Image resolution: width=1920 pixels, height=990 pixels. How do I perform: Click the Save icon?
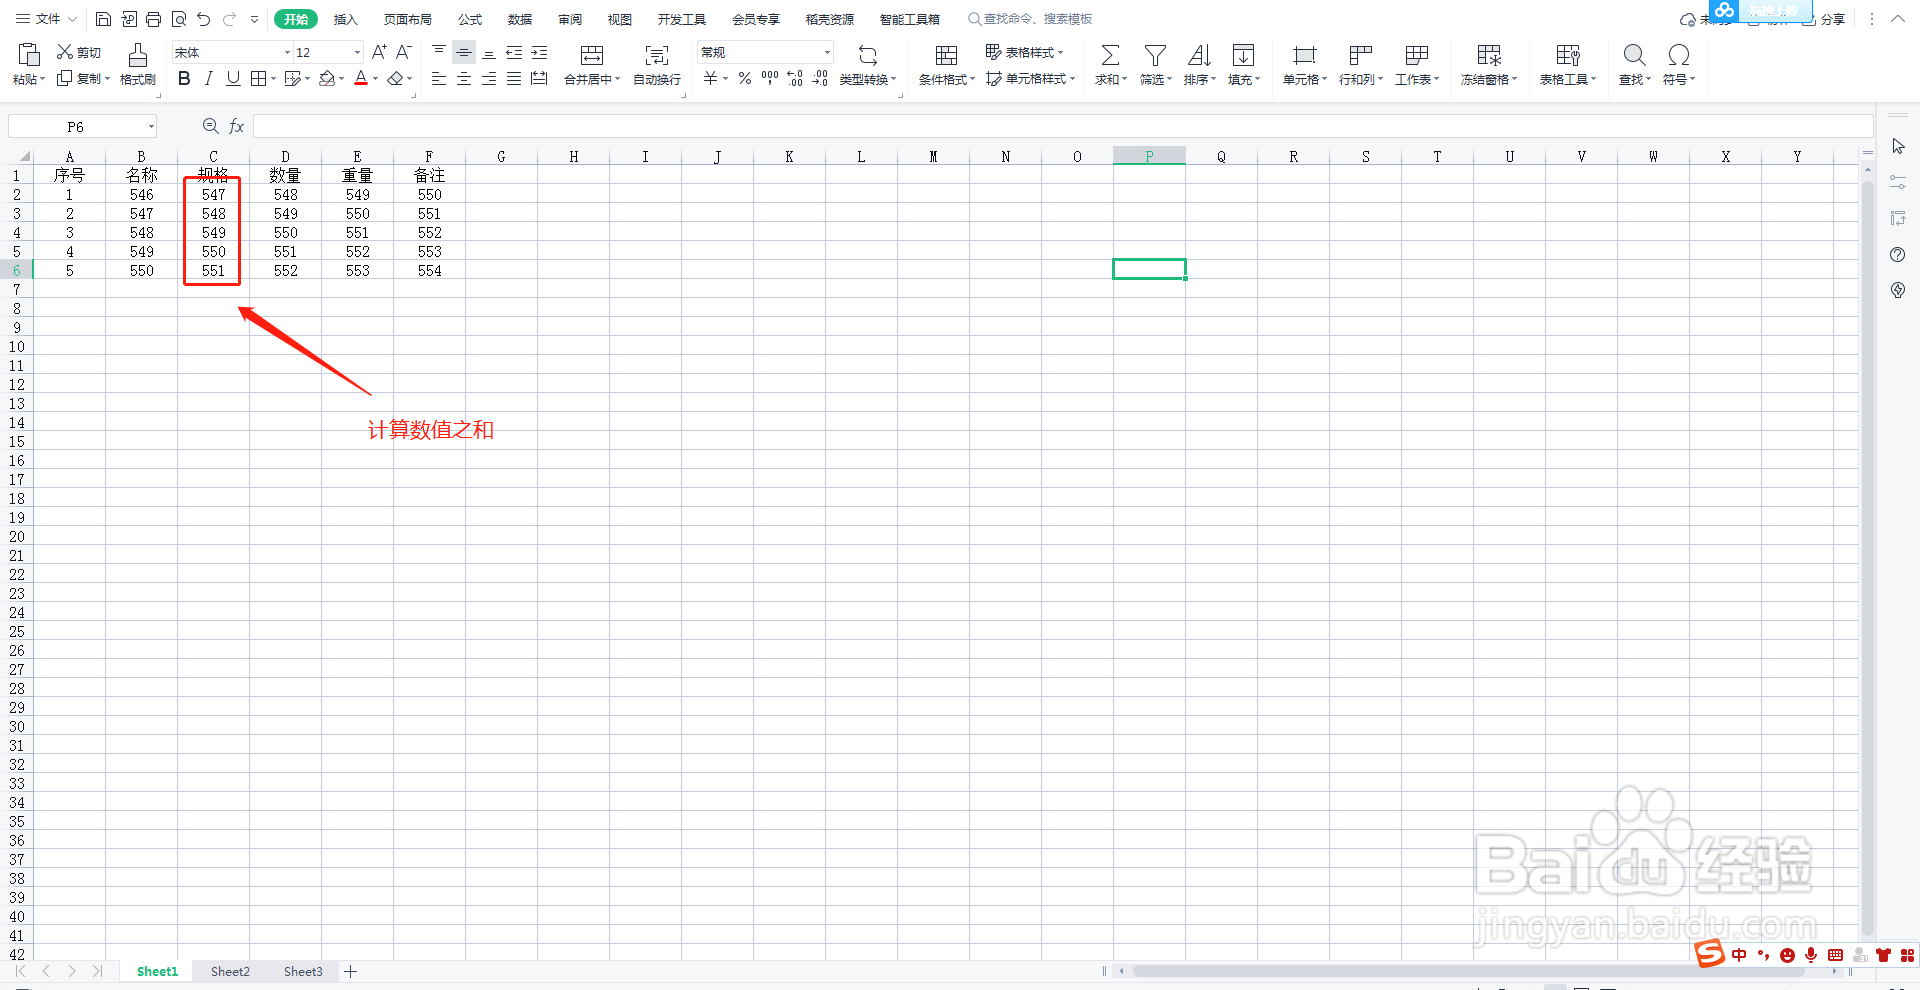click(103, 19)
